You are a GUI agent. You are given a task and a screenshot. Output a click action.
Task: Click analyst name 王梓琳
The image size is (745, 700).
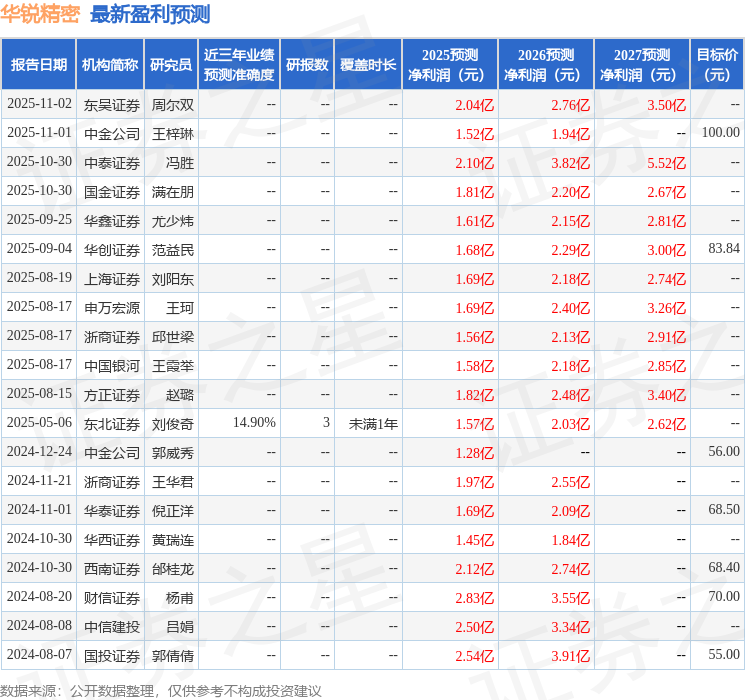[x=173, y=134]
